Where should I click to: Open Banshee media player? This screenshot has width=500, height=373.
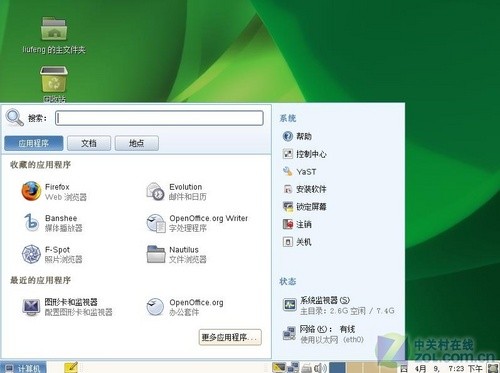point(53,223)
